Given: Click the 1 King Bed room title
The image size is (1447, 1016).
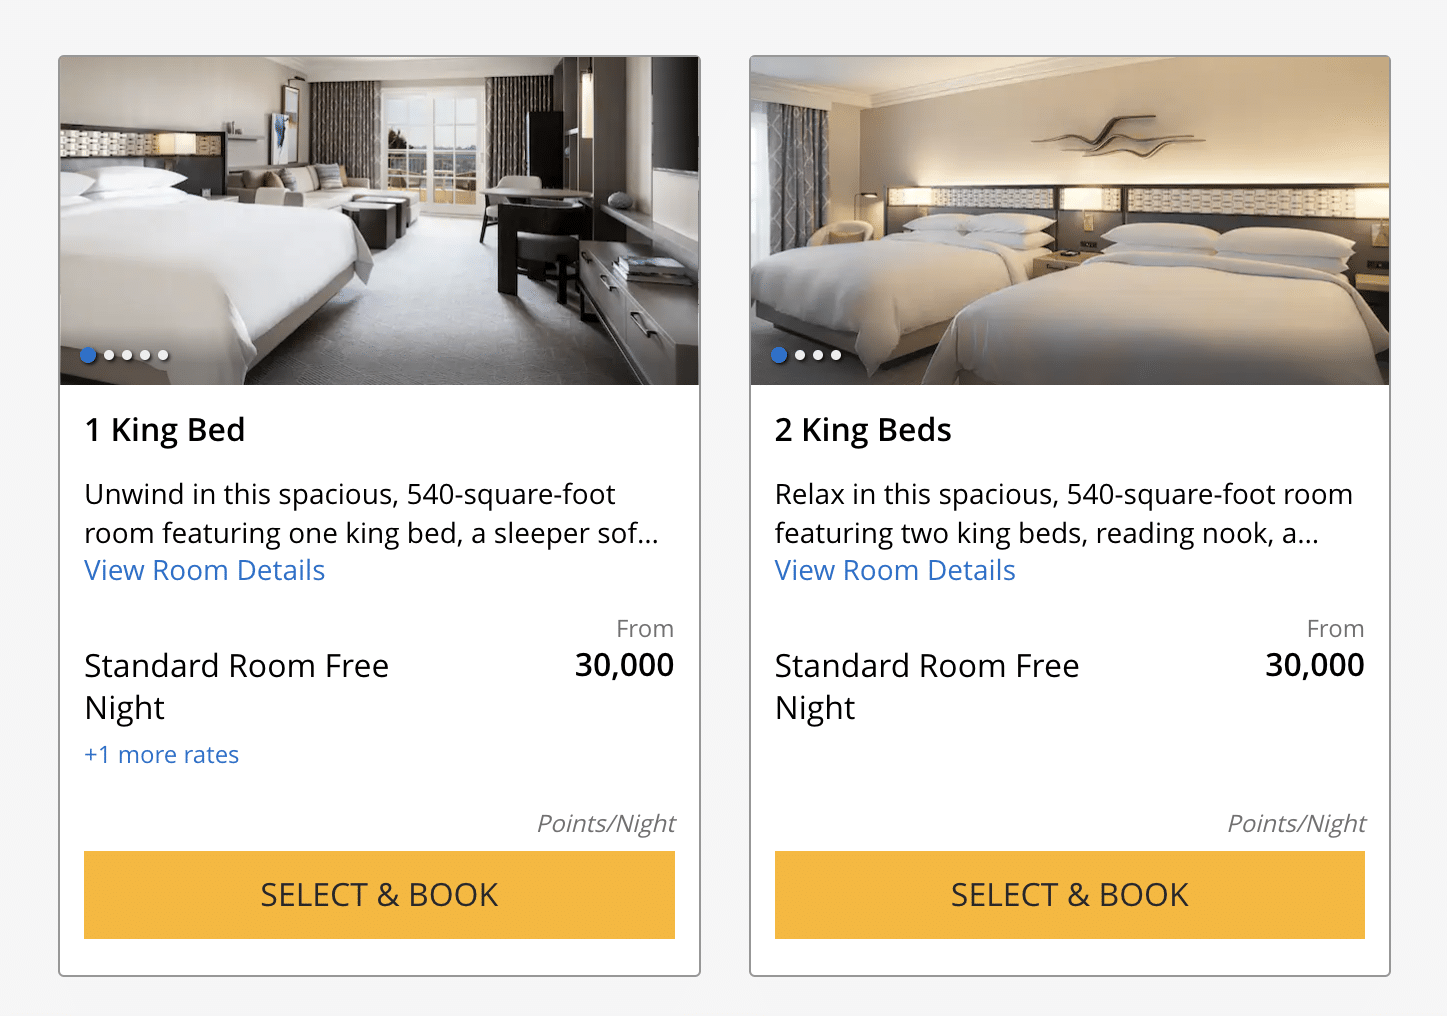Looking at the screenshot, I should click(165, 430).
